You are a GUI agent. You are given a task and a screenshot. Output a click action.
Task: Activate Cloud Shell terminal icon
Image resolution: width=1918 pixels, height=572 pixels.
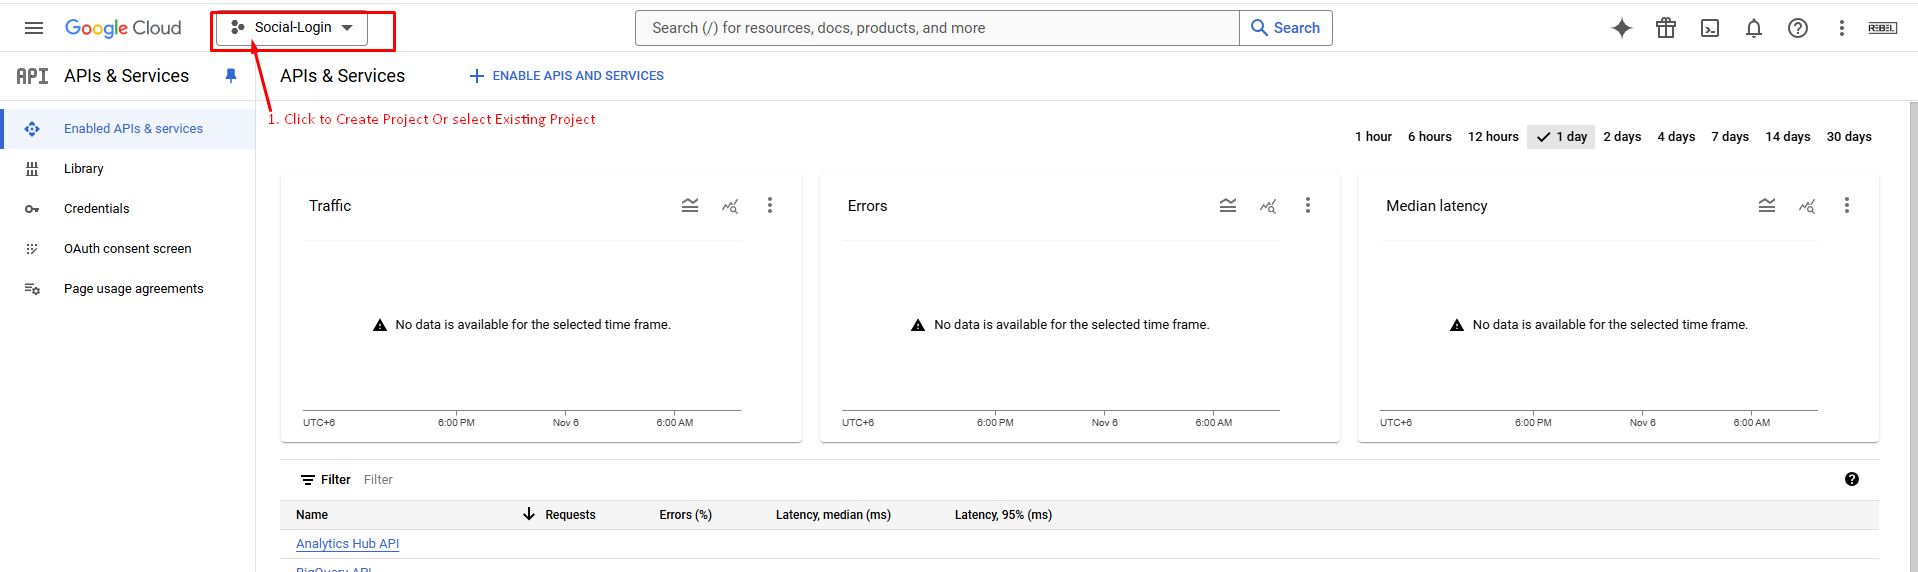[1710, 28]
